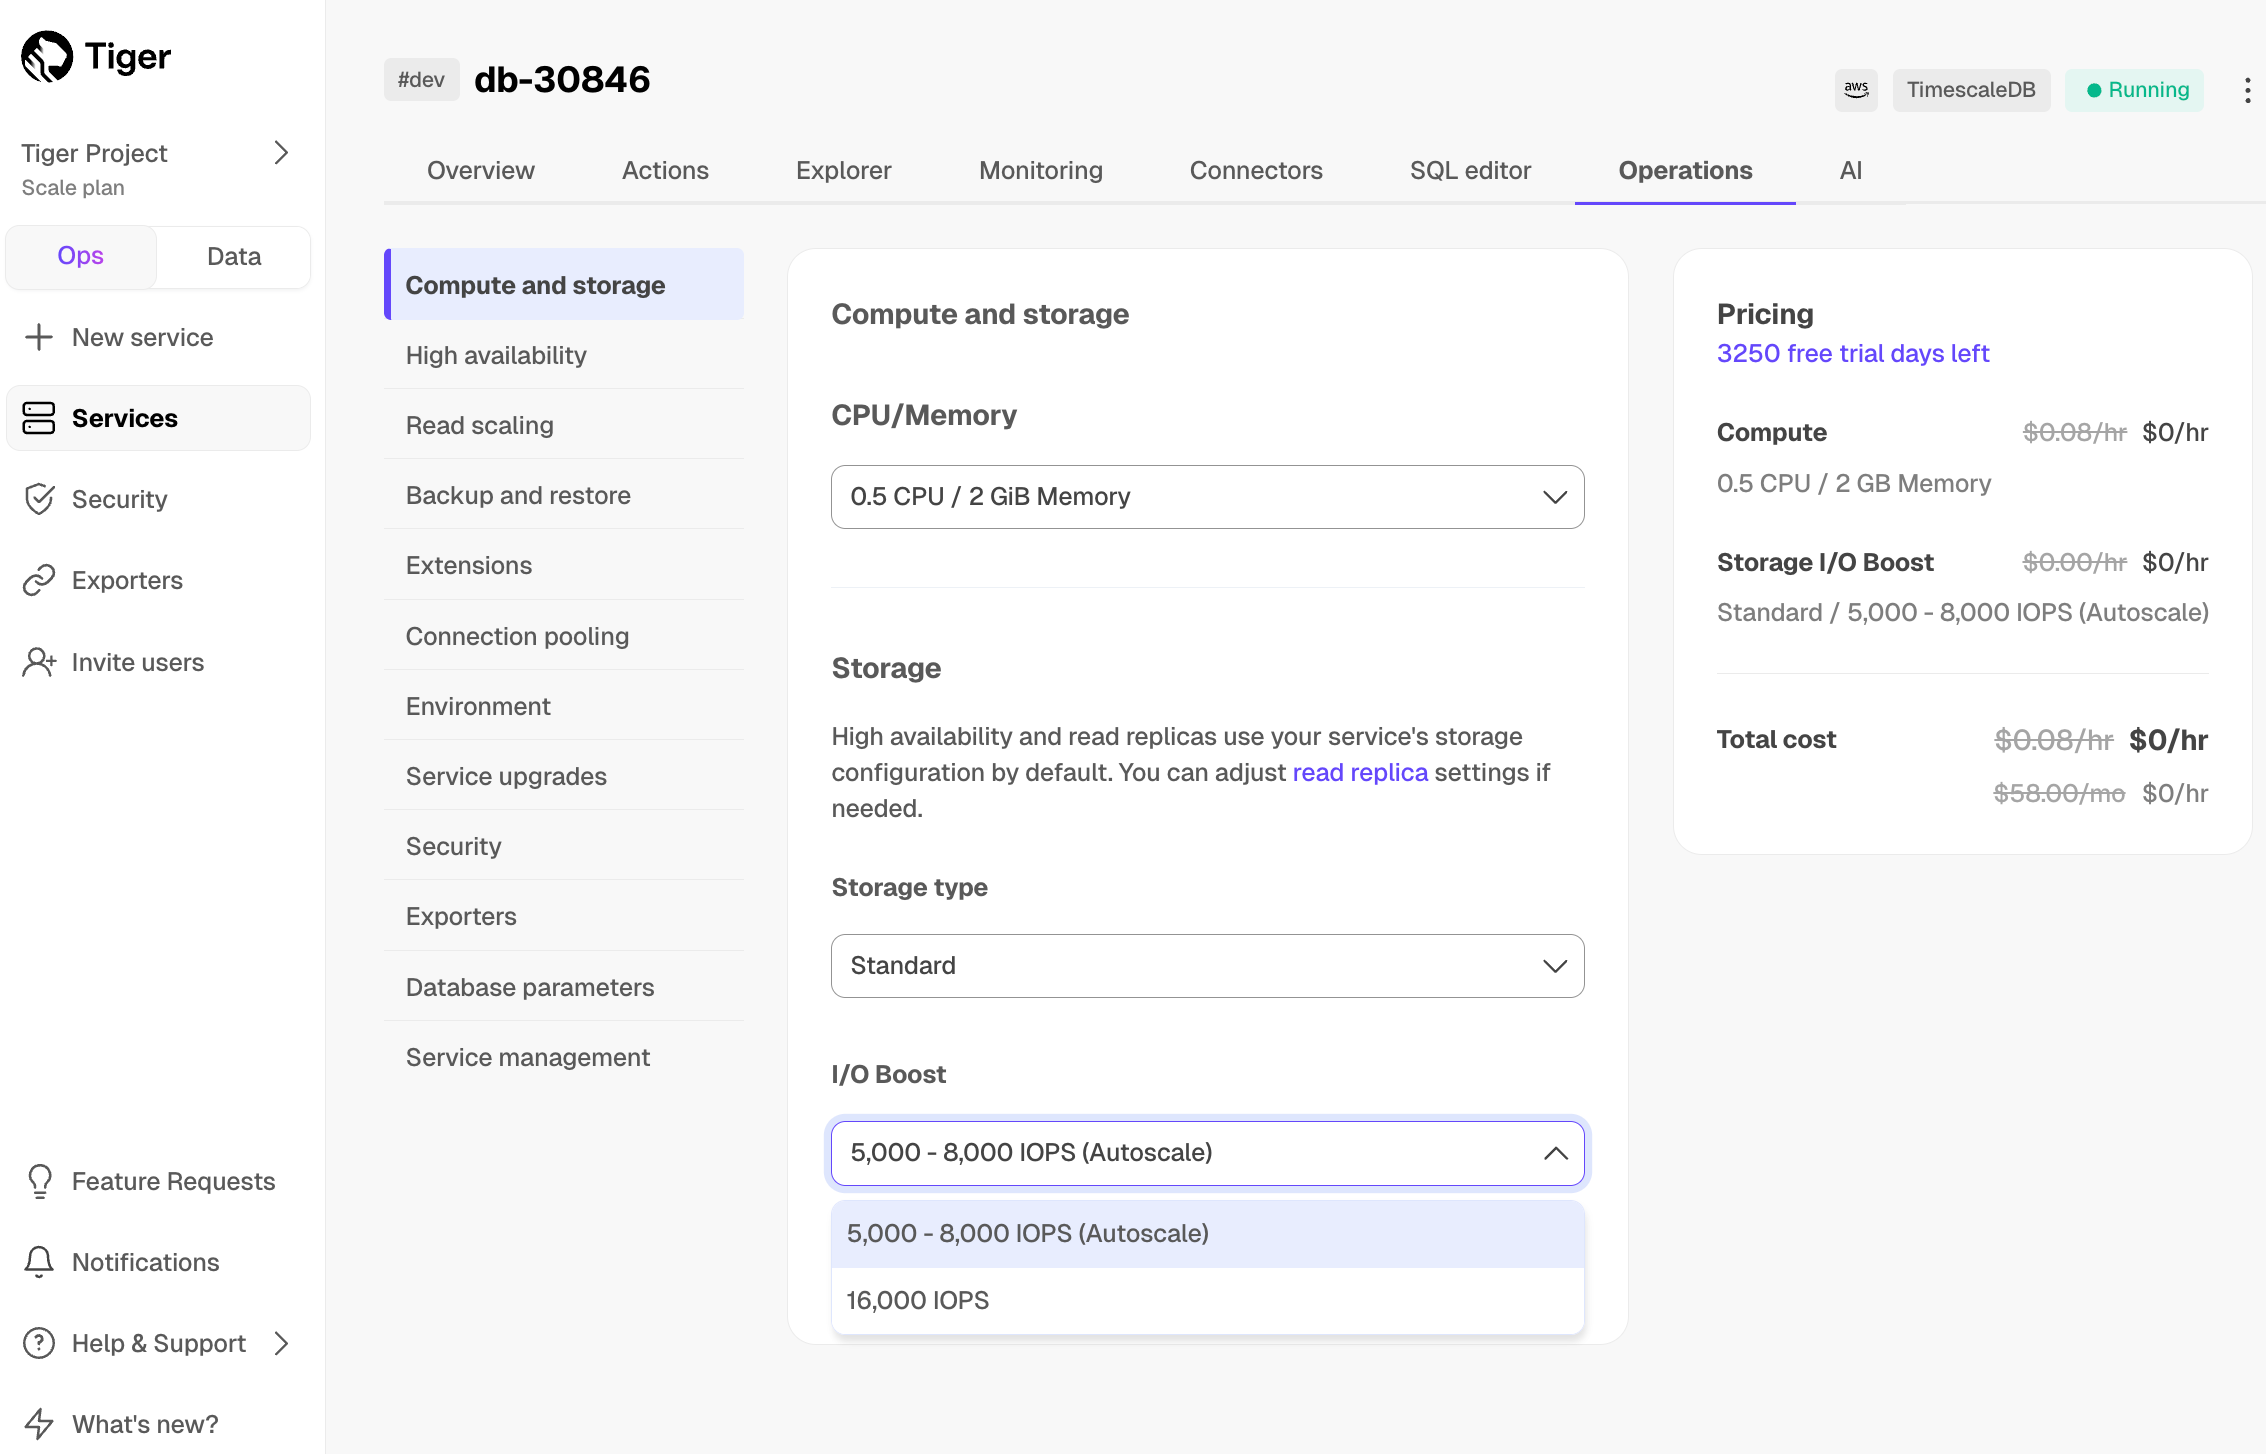Switch to the Monitoring tab
Screen dimensions: 2266x1454
pos(1040,170)
